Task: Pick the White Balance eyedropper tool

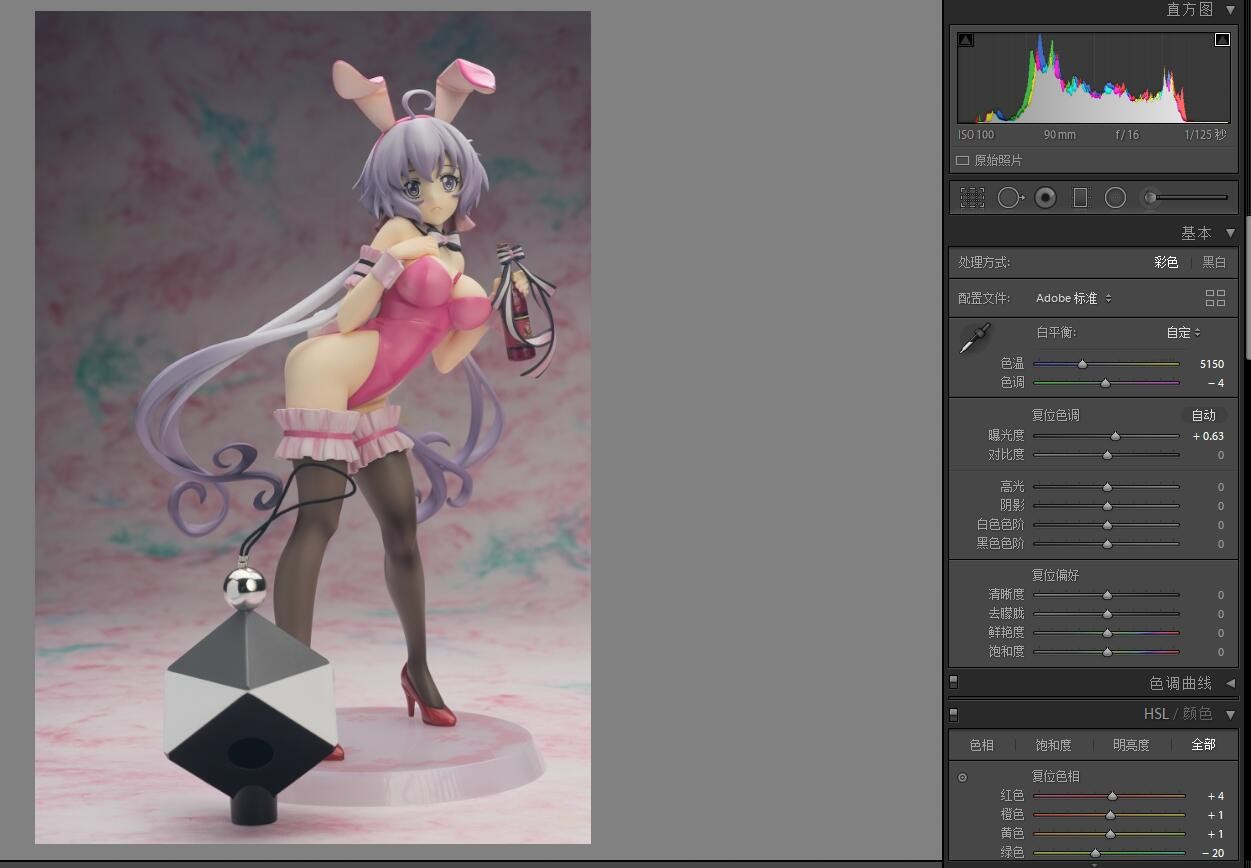Action: click(974, 339)
